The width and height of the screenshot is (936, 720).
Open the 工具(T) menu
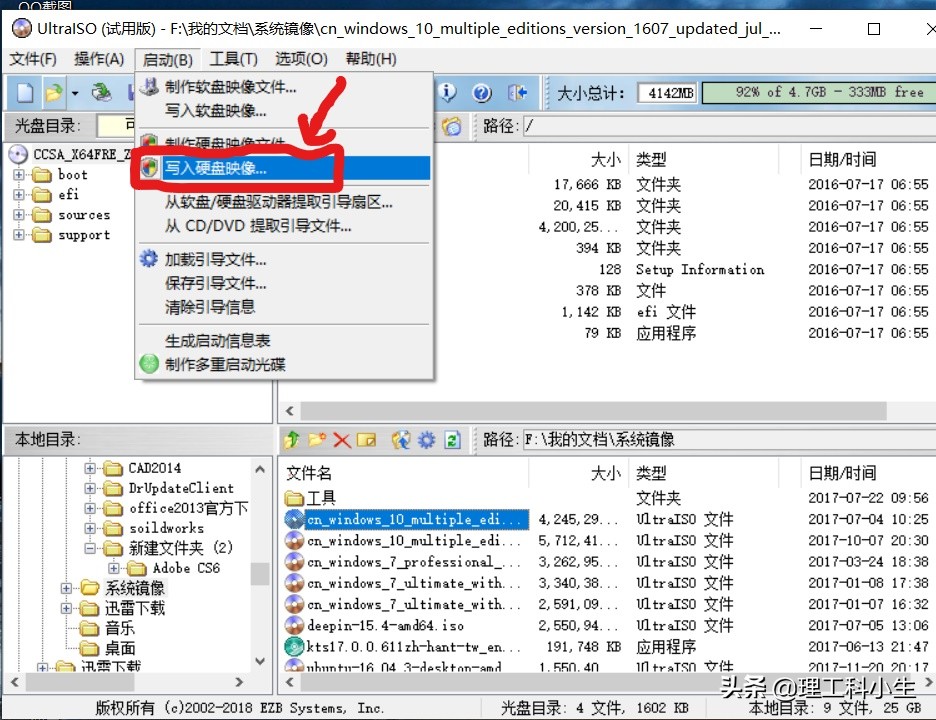point(233,58)
